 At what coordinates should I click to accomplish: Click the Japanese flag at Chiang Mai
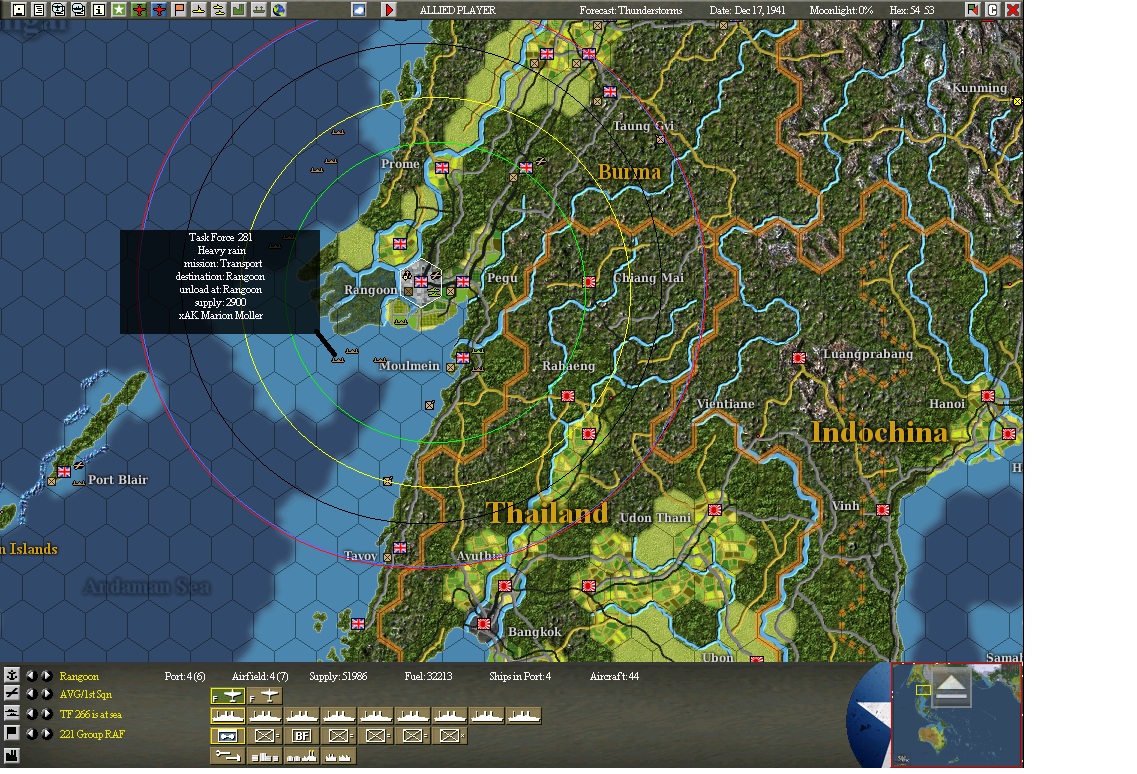[x=590, y=281]
